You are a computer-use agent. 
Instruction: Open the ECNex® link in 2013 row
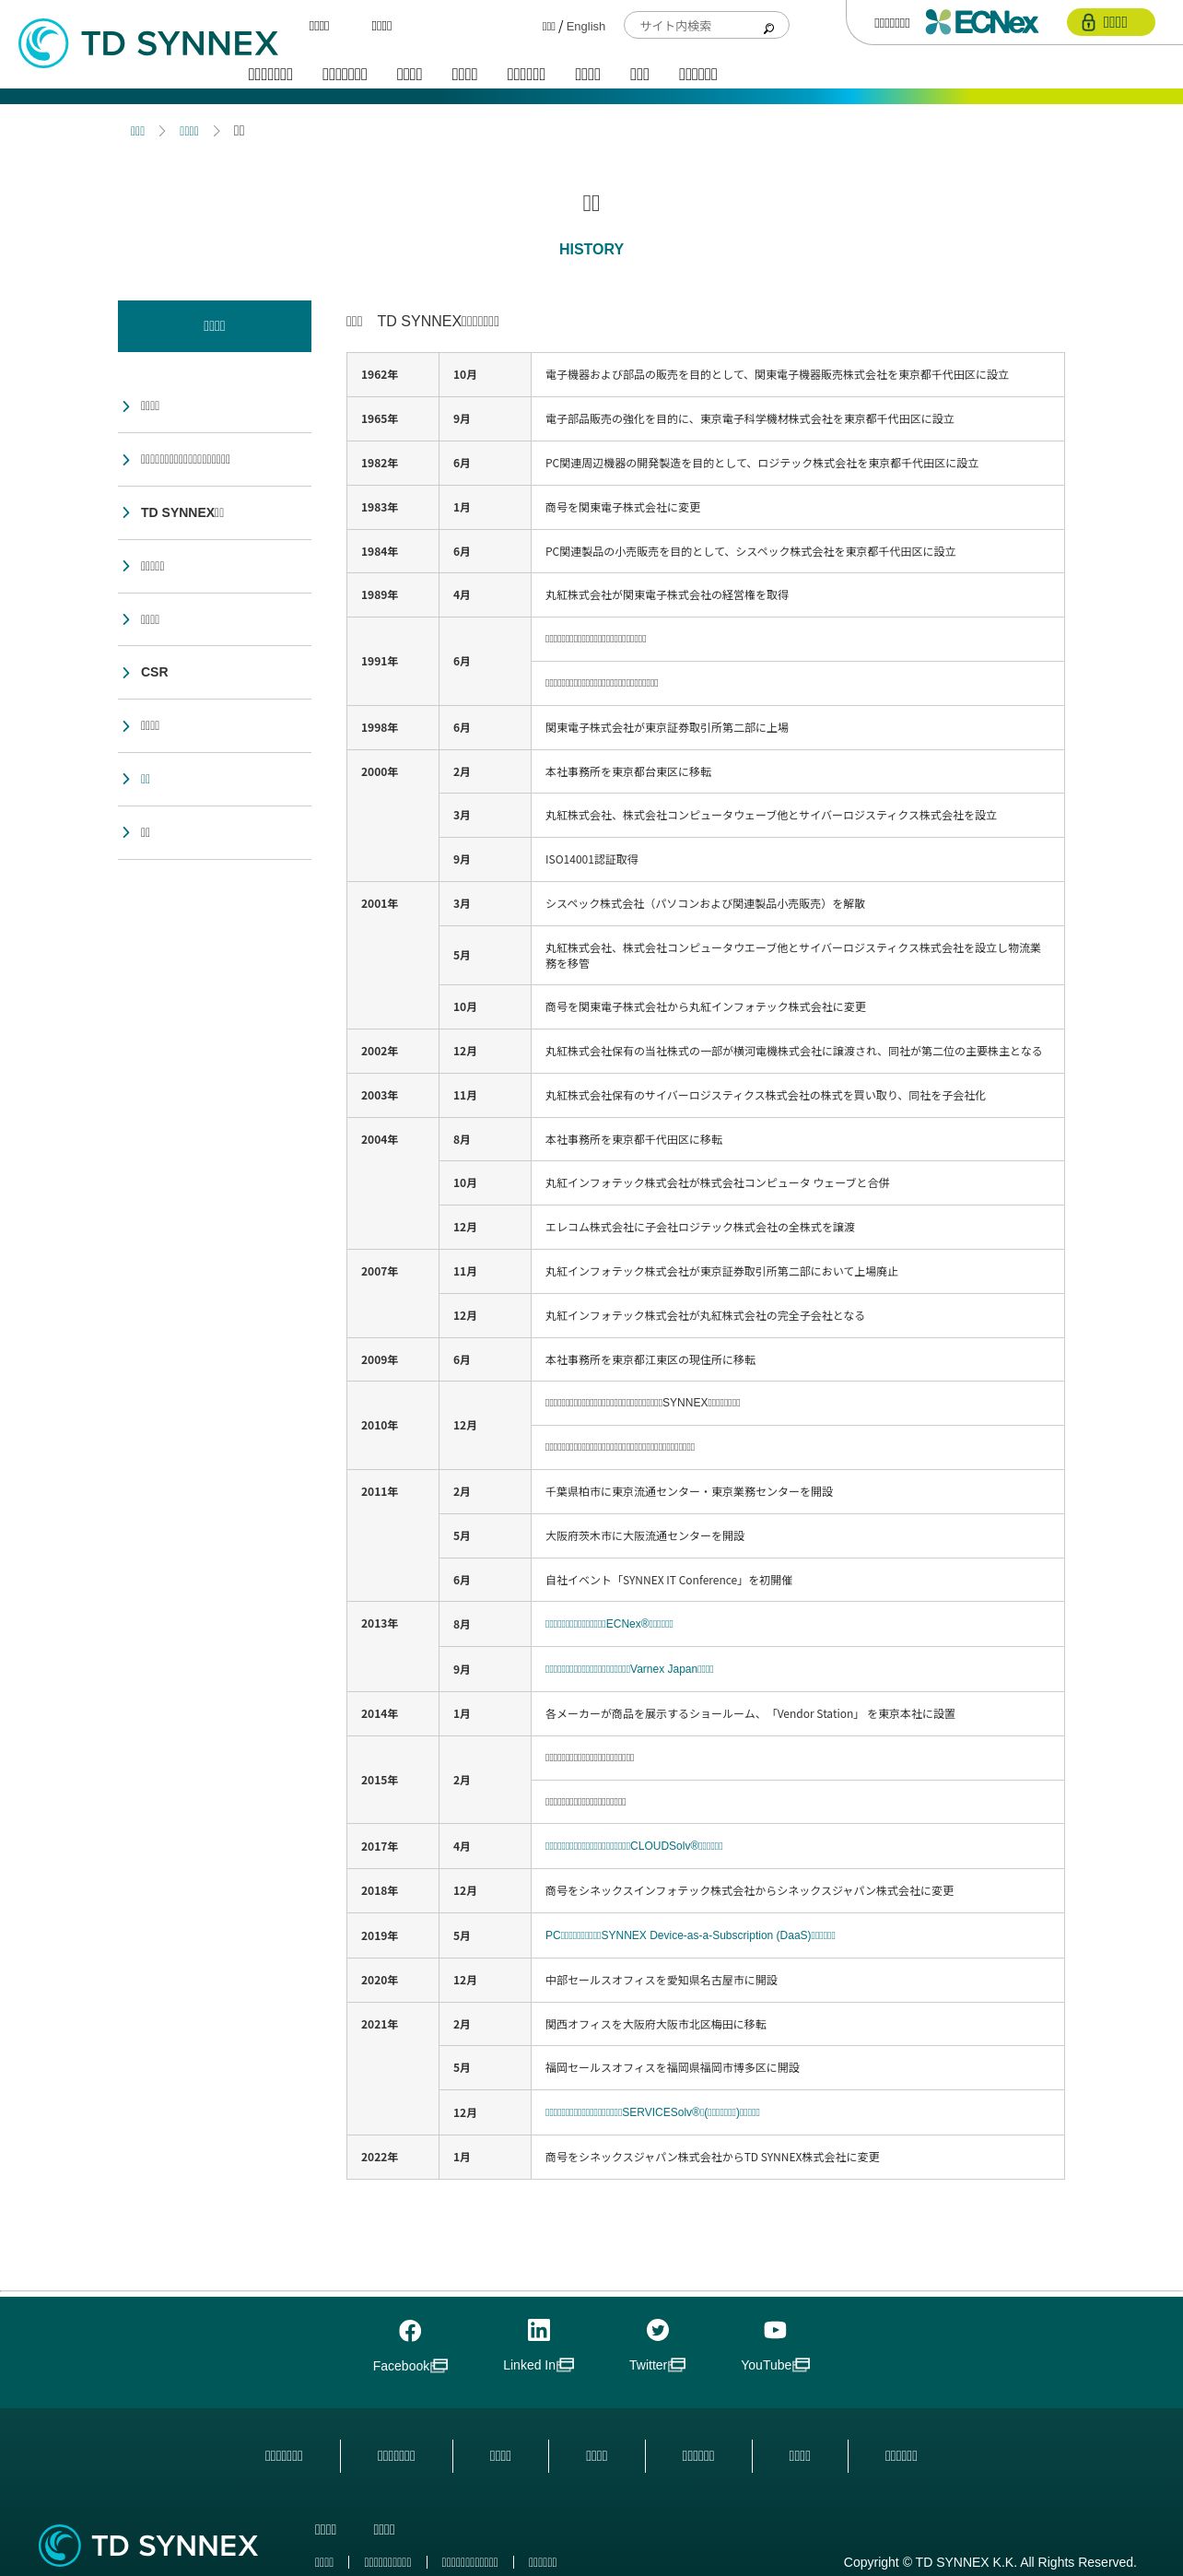coord(609,1624)
